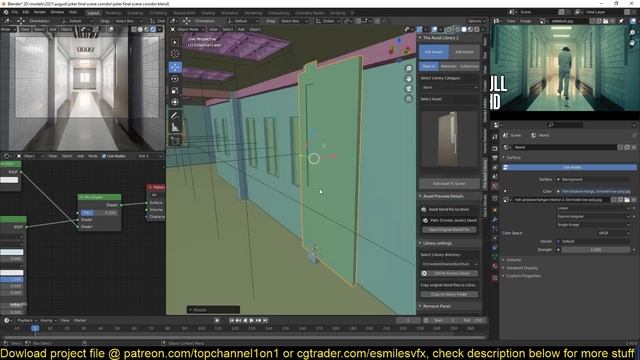Open the Linear interpolation dropdown
This screenshot has width=640, height=360.
tap(593, 208)
